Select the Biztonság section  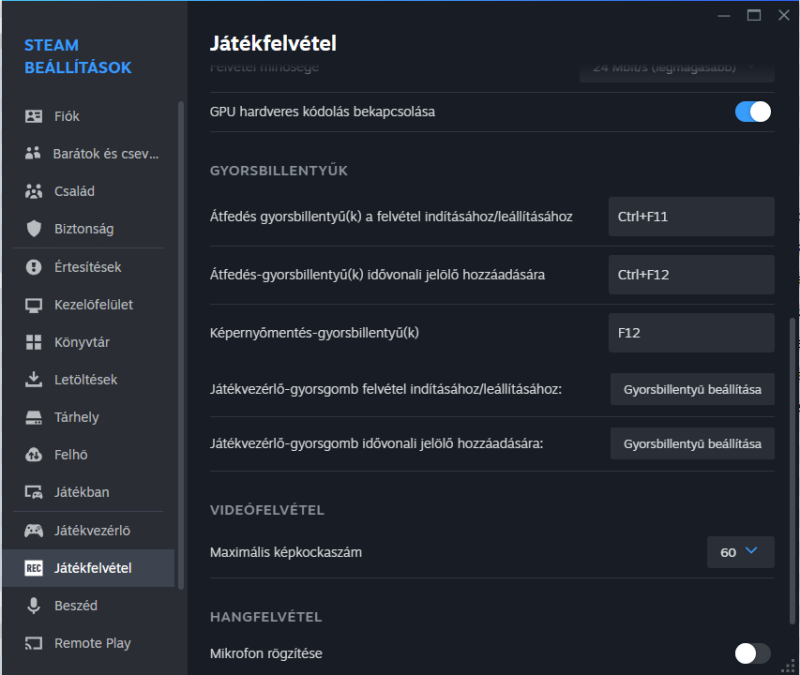[84, 229]
